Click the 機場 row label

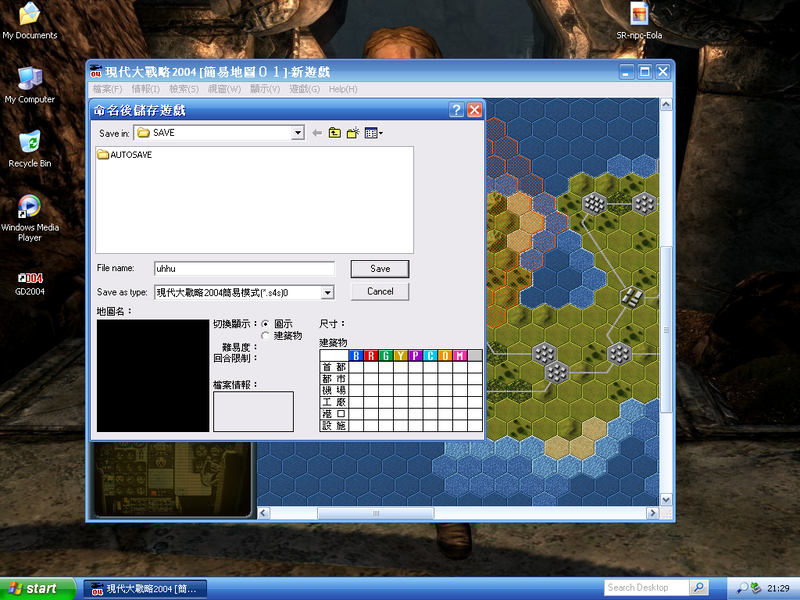[334, 391]
